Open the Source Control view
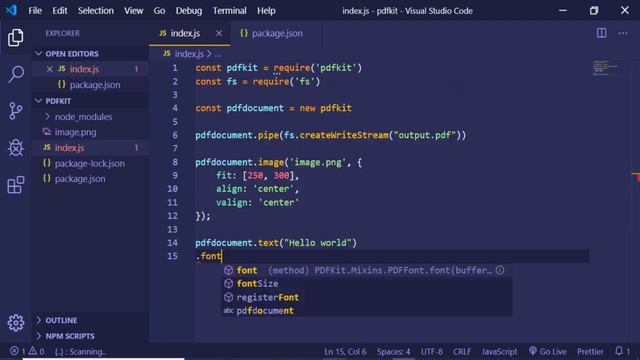 click(x=16, y=111)
